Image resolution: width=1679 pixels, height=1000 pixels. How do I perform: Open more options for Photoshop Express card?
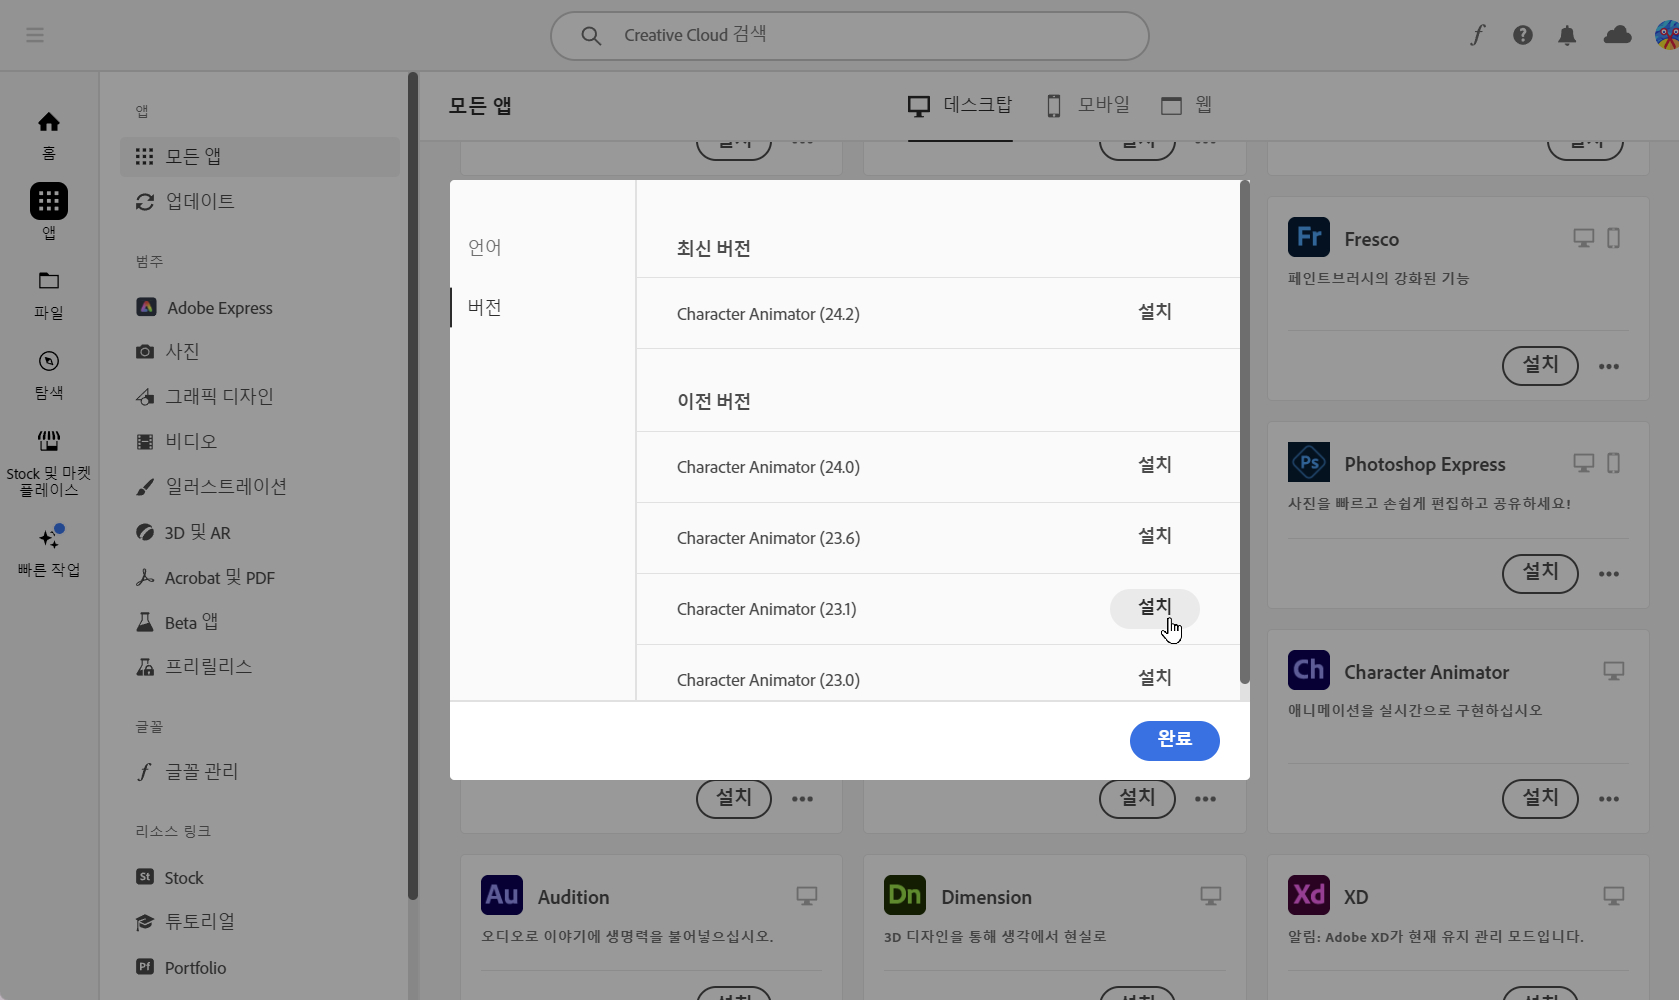[1609, 573]
